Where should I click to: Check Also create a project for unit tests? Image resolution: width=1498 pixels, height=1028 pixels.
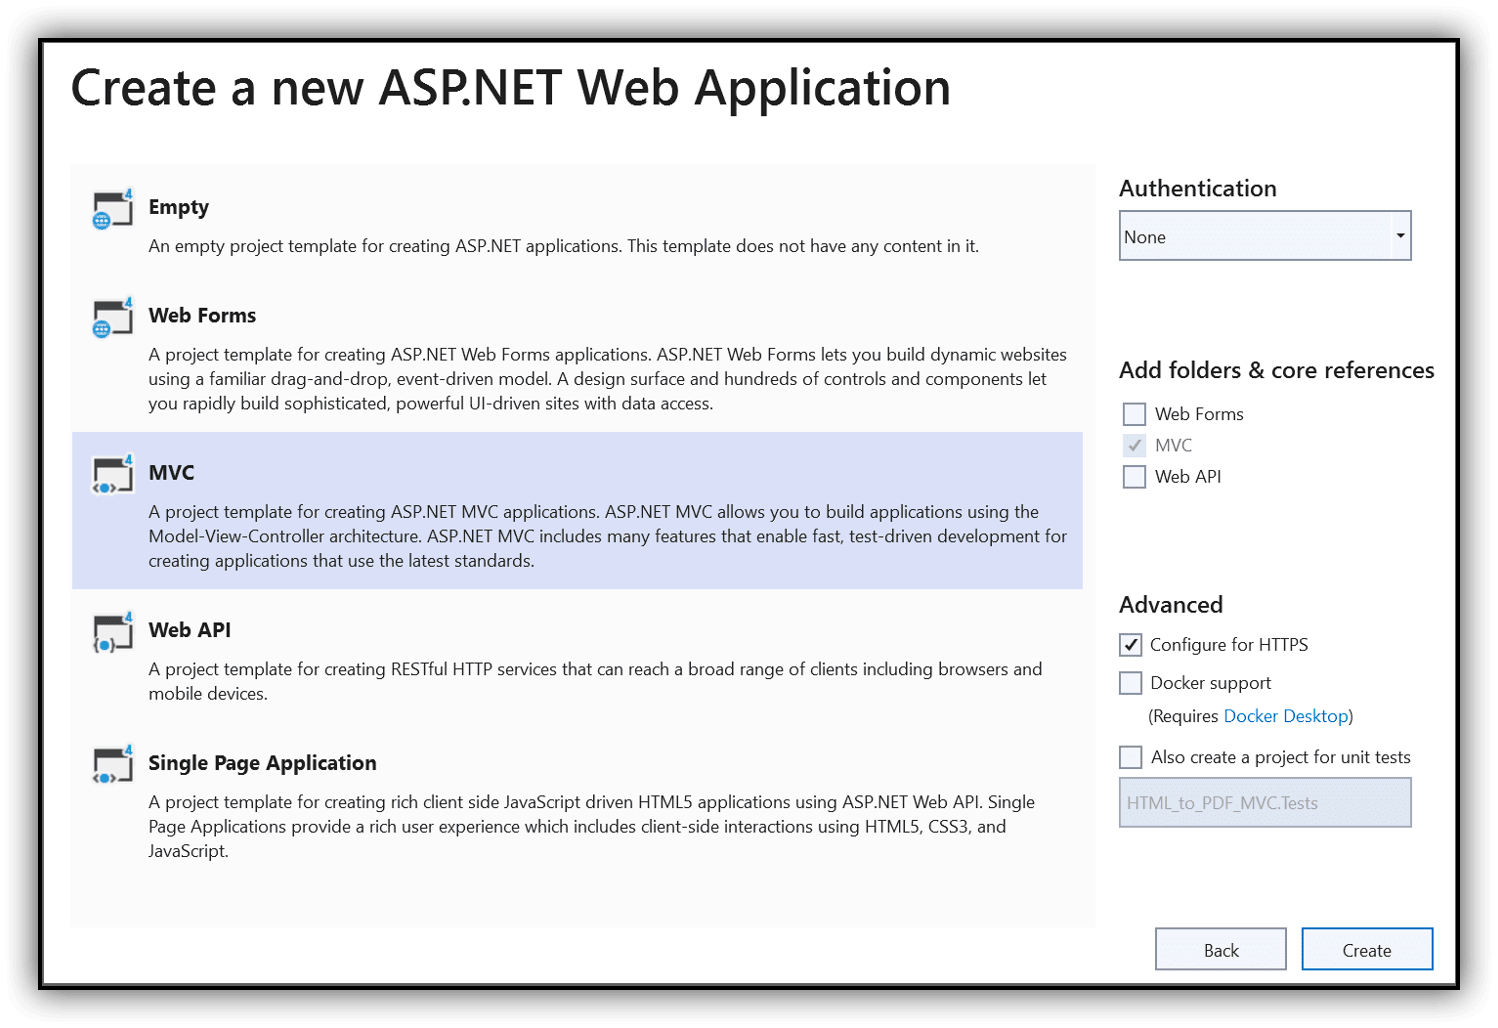coord(1130,757)
